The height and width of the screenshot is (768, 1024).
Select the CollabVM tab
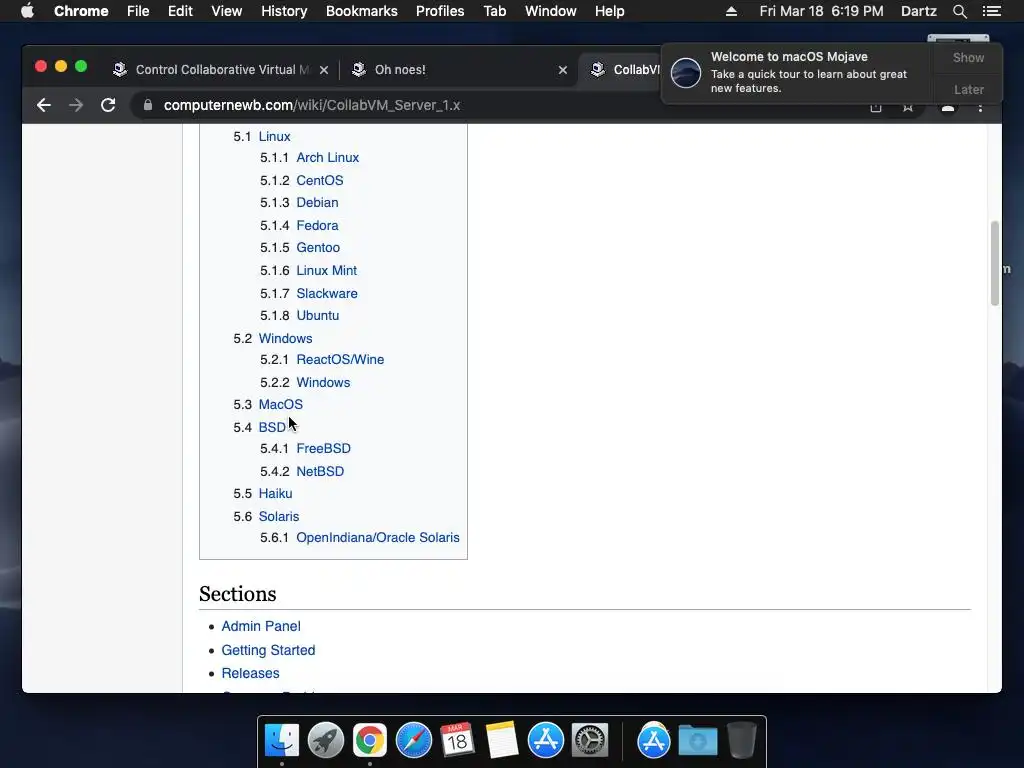click(624, 70)
